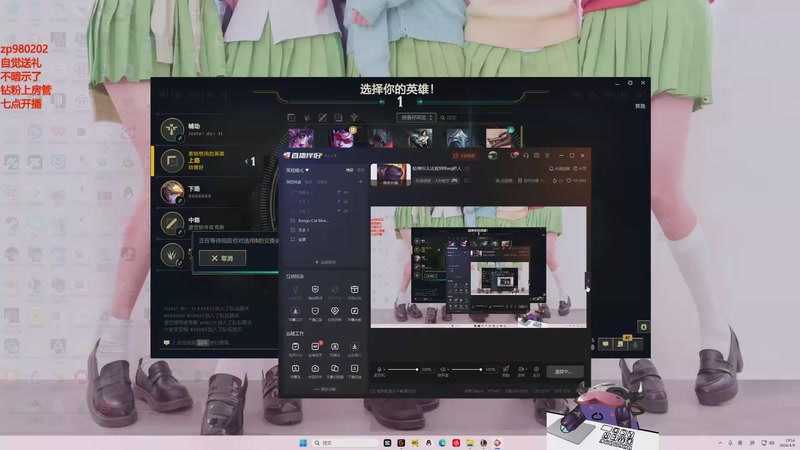This screenshot has height=450, width=800.
Task: Click the 取消 cancel swap button
Action: (222, 258)
